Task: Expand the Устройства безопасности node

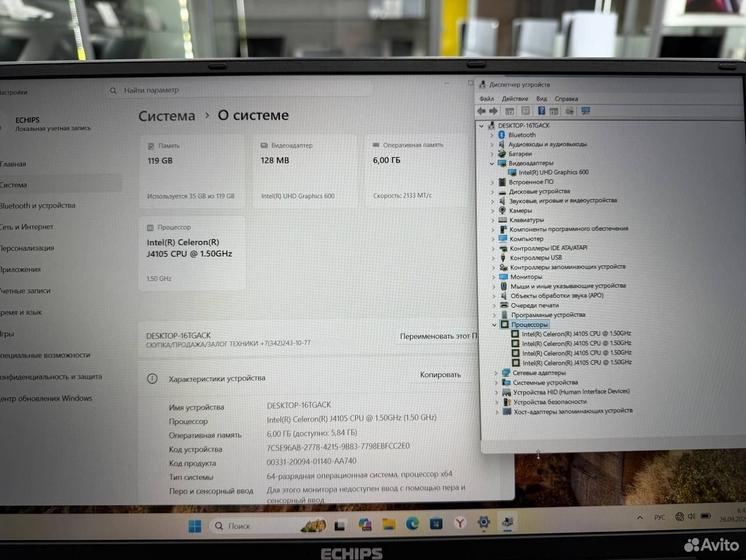Action: click(497, 402)
